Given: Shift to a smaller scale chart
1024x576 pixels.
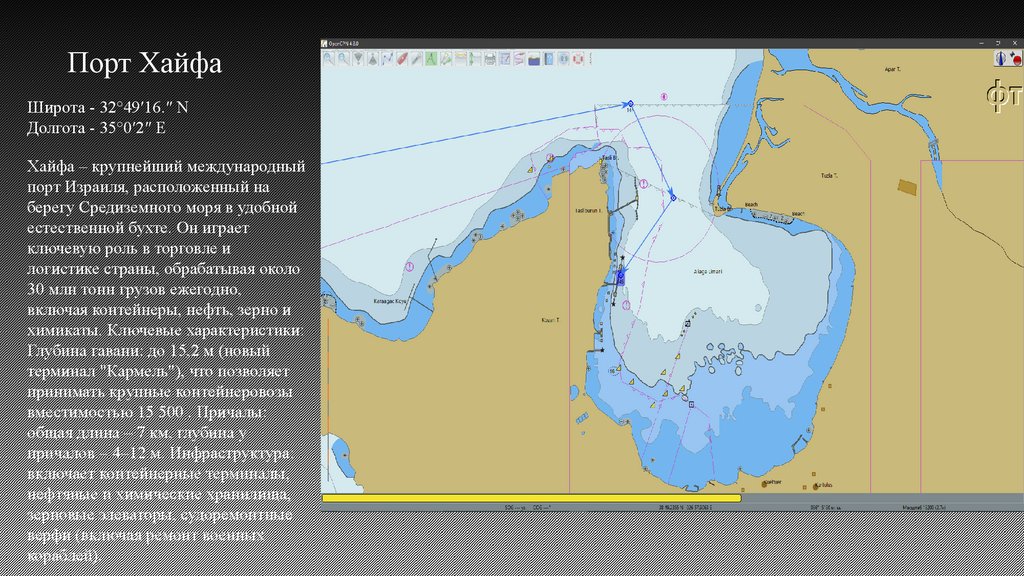Looking at the screenshot, I should click(x=372, y=59).
